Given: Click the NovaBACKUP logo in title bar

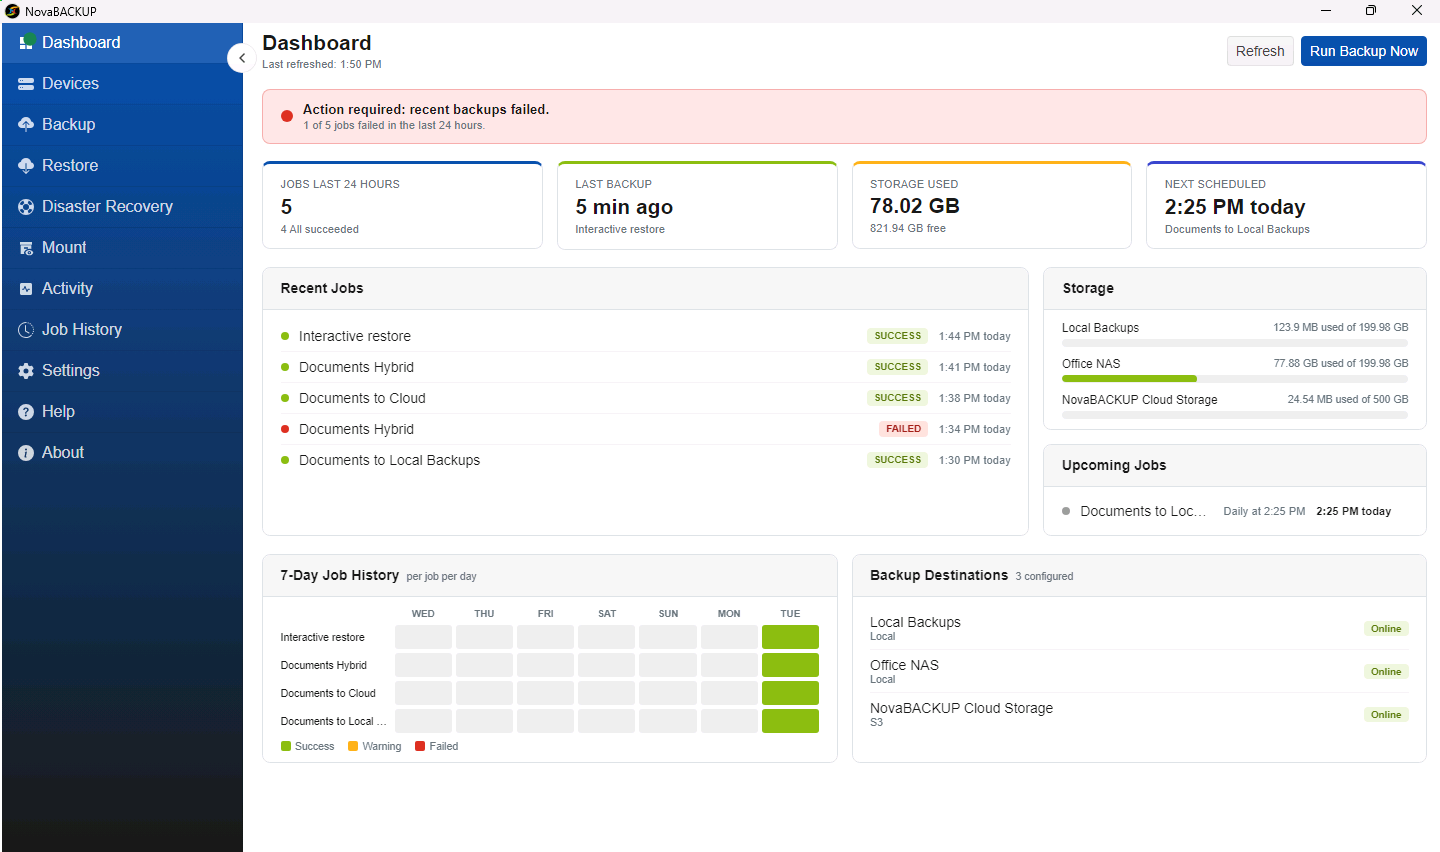Looking at the screenshot, I should coord(12,11).
